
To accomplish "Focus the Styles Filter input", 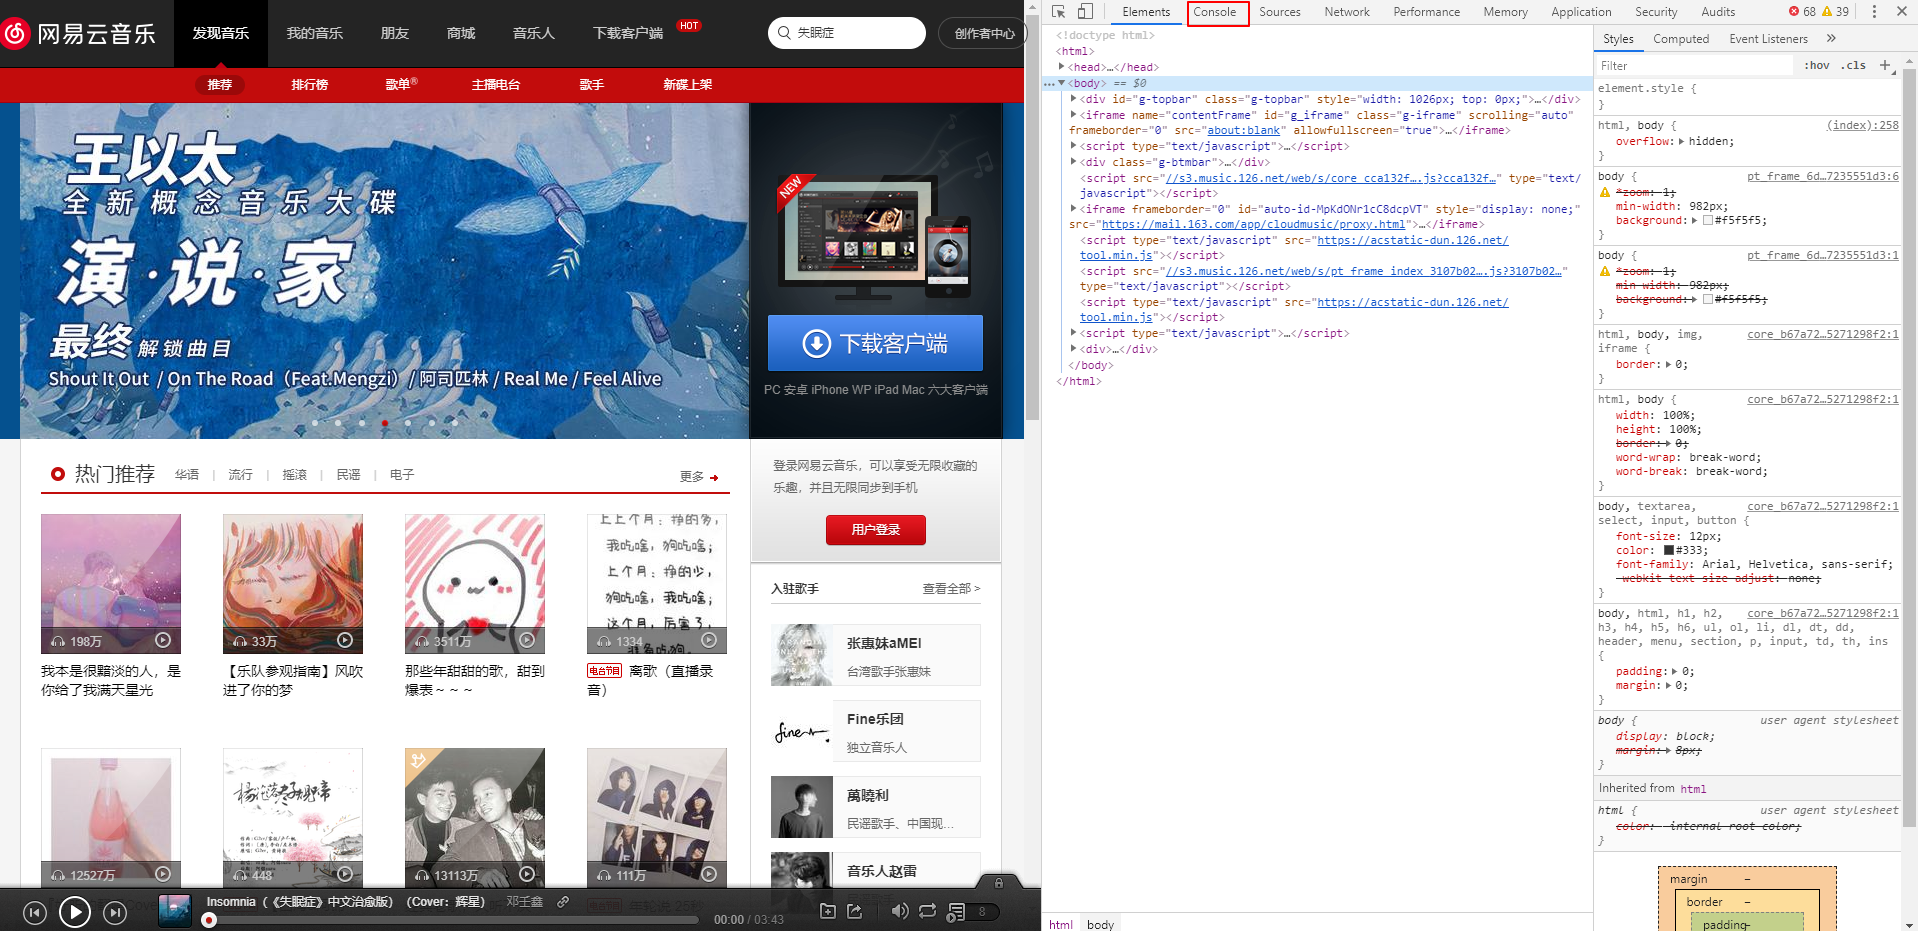I will pyautogui.click(x=1693, y=65).
